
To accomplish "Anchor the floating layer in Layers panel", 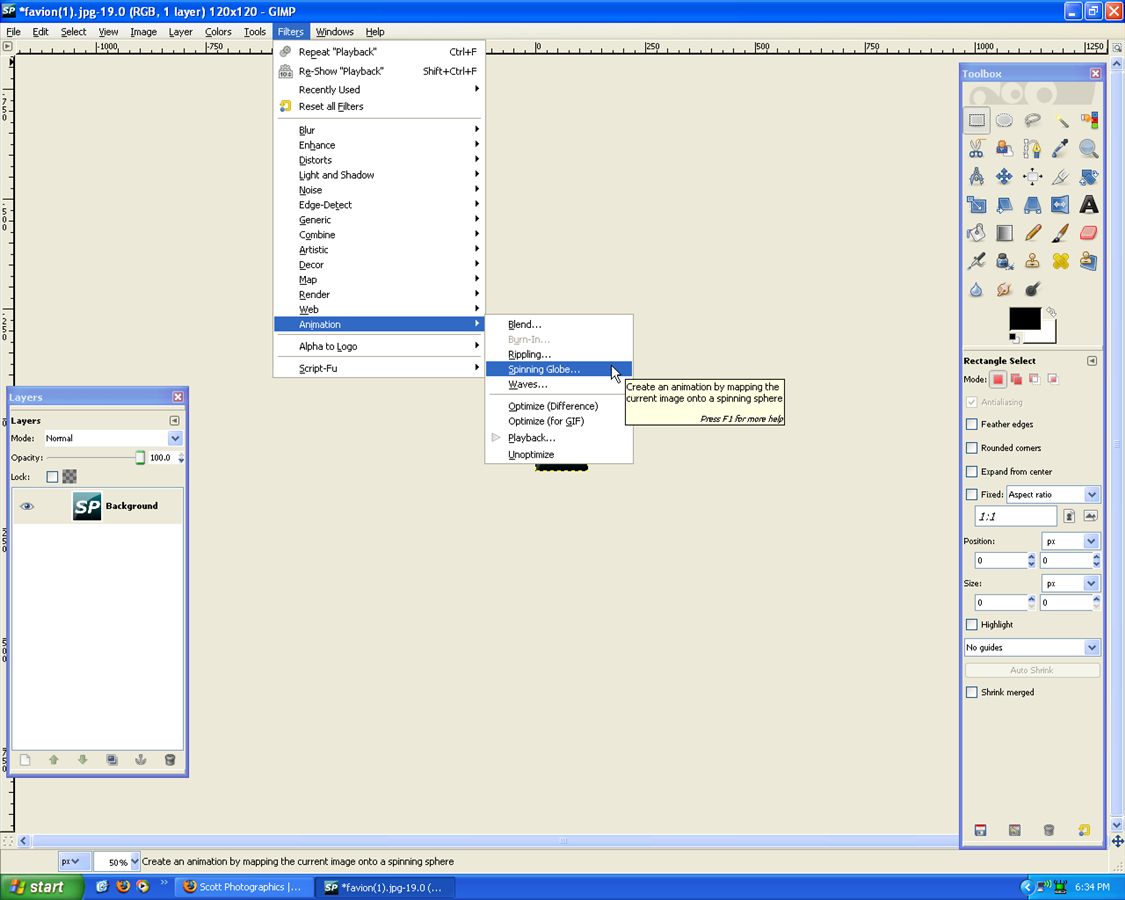I will click(141, 760).
